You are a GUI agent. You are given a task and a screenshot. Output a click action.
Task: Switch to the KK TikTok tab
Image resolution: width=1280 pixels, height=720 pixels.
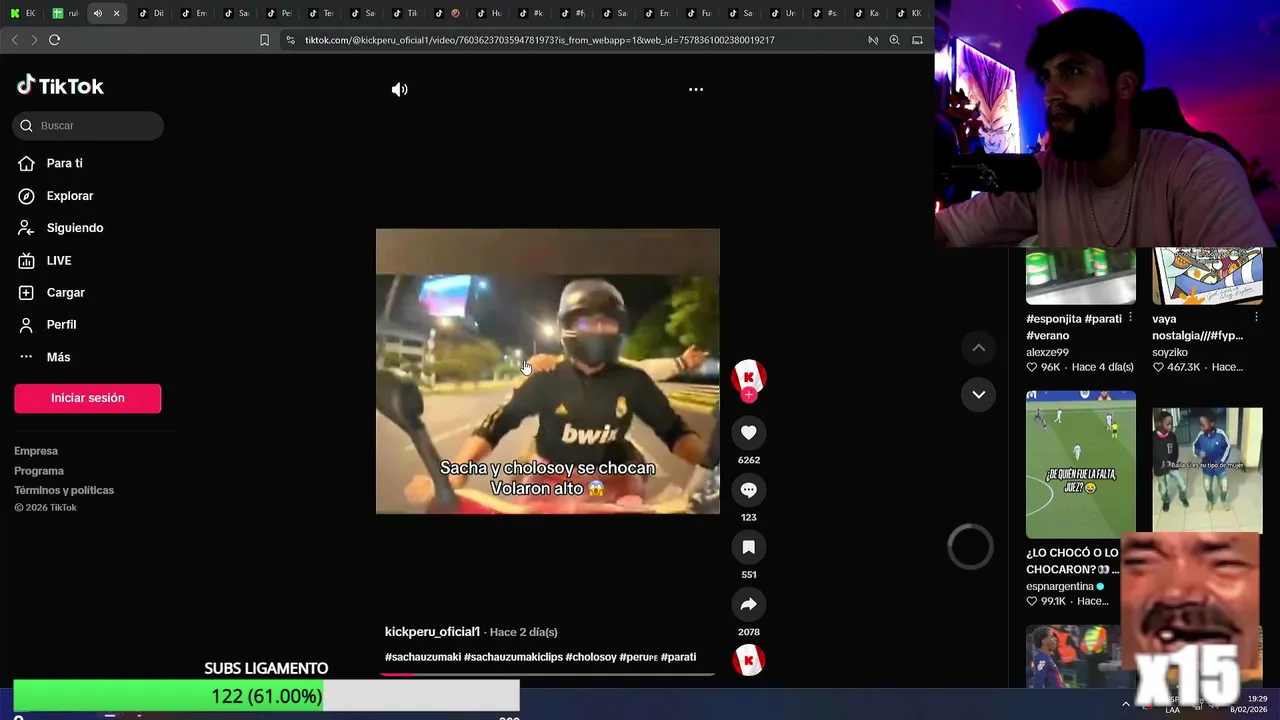[908, 13]
